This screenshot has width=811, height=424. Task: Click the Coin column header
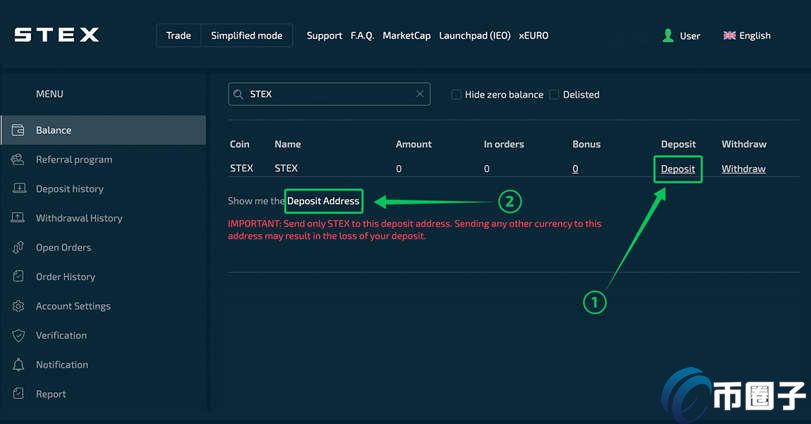click(x=239, y=144)
